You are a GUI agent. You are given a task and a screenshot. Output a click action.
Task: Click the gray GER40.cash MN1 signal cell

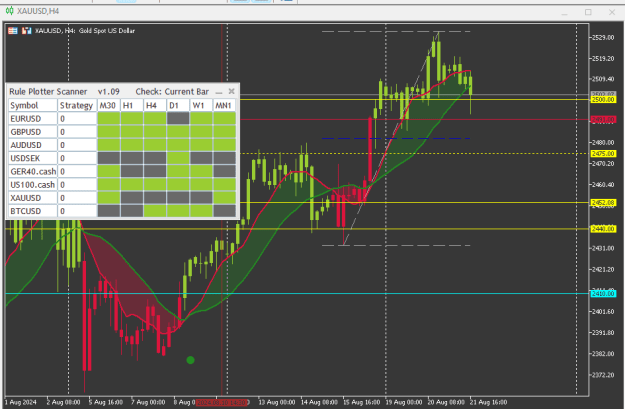point(224,171)
